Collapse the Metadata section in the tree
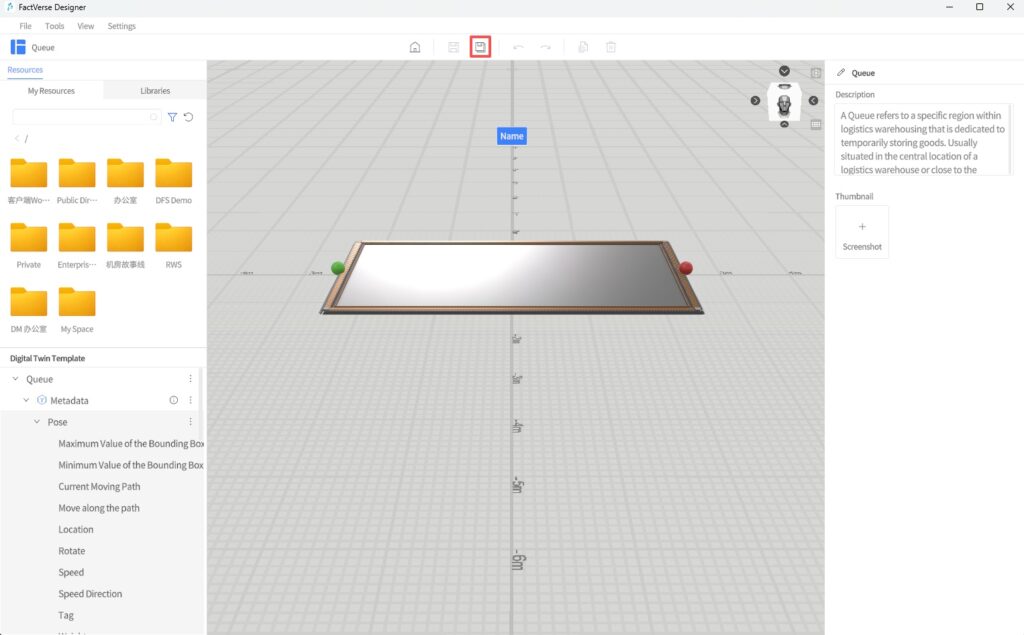Screen dimensions: 1024x635 tap(26, 400)
